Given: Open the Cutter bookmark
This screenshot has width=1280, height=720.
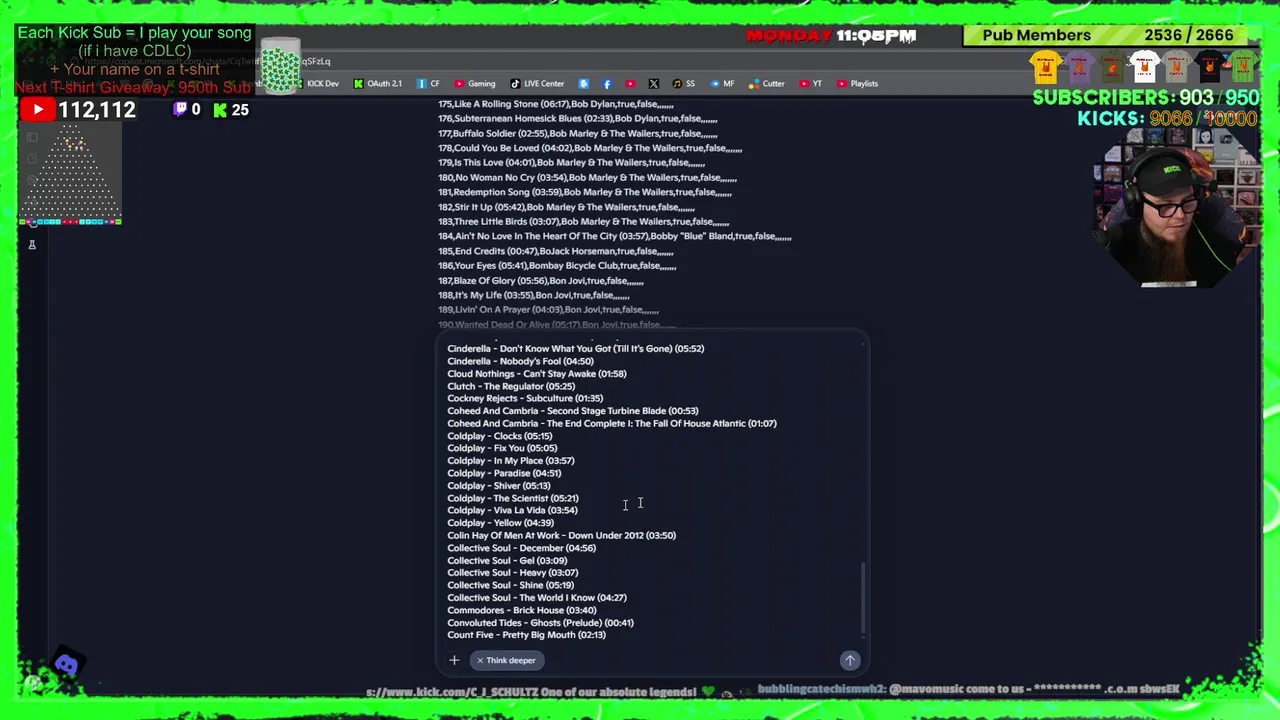Looking at the screenshot, I should [x=767, y=84].
